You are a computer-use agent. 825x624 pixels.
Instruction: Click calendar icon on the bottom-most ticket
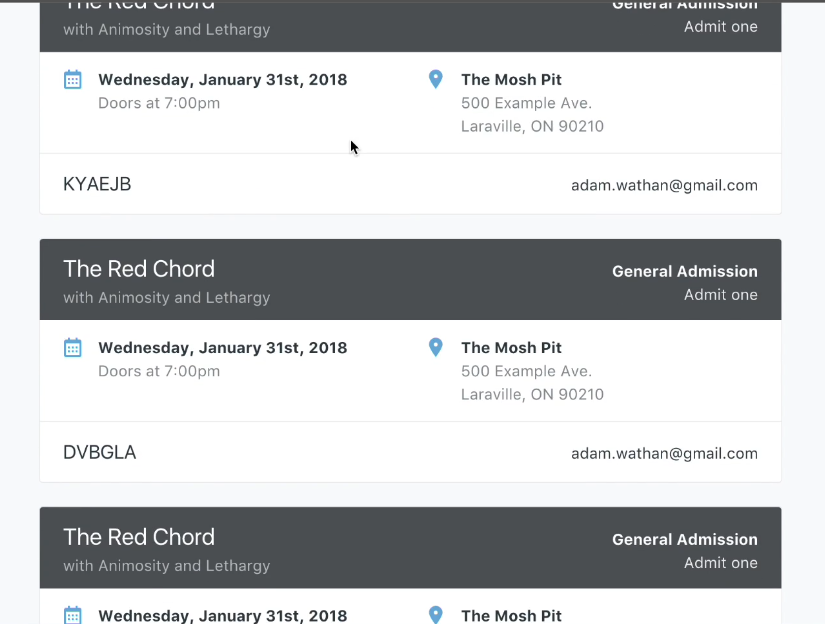[73, 614]
